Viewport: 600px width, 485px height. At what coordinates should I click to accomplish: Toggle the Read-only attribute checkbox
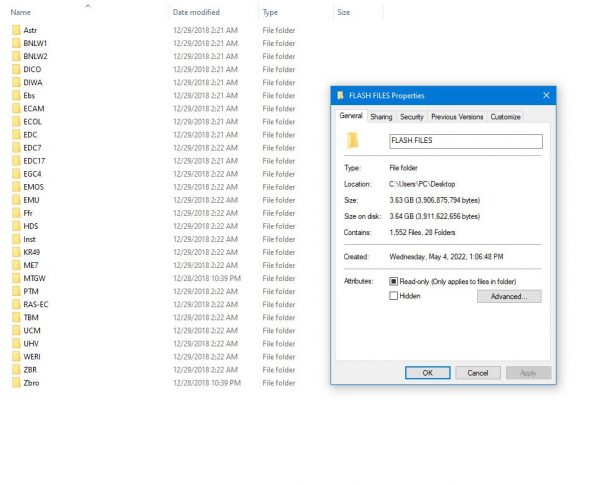(x=393, y=281)
